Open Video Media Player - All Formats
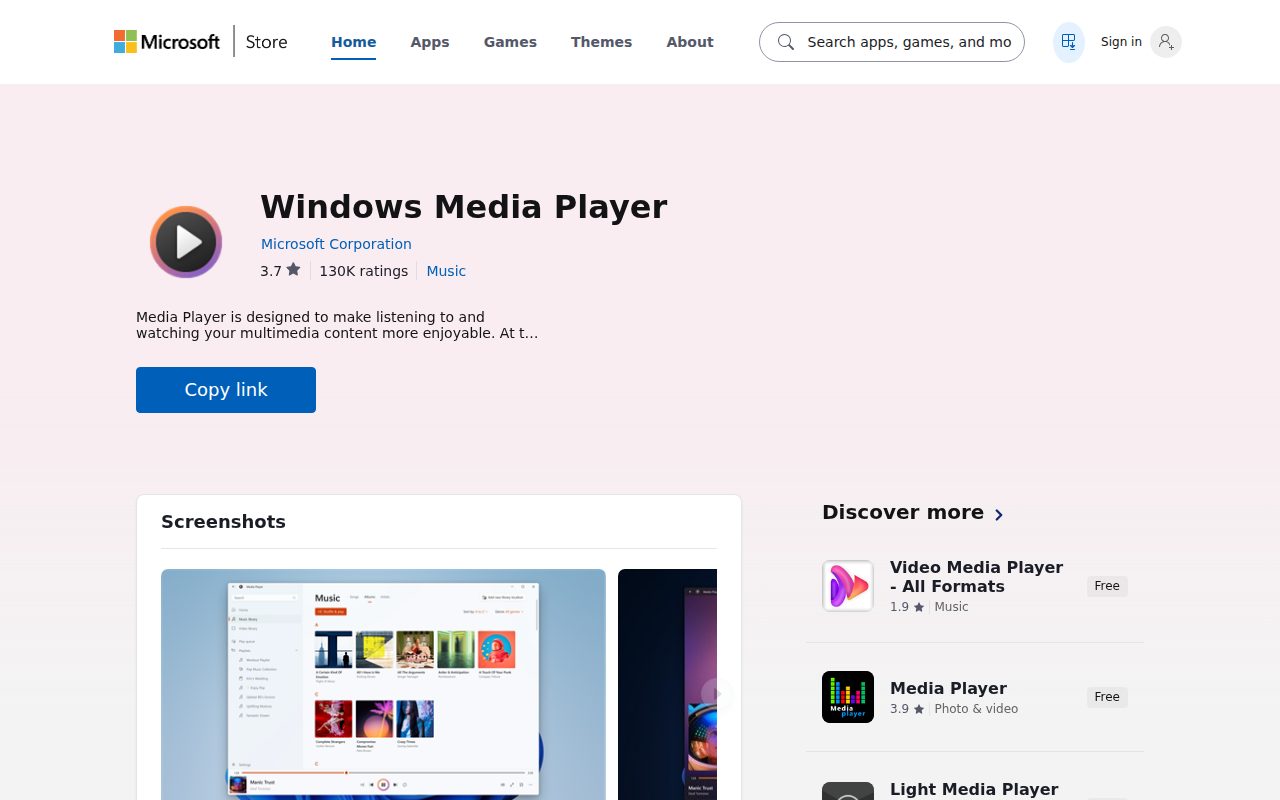 tap(976, 577)
